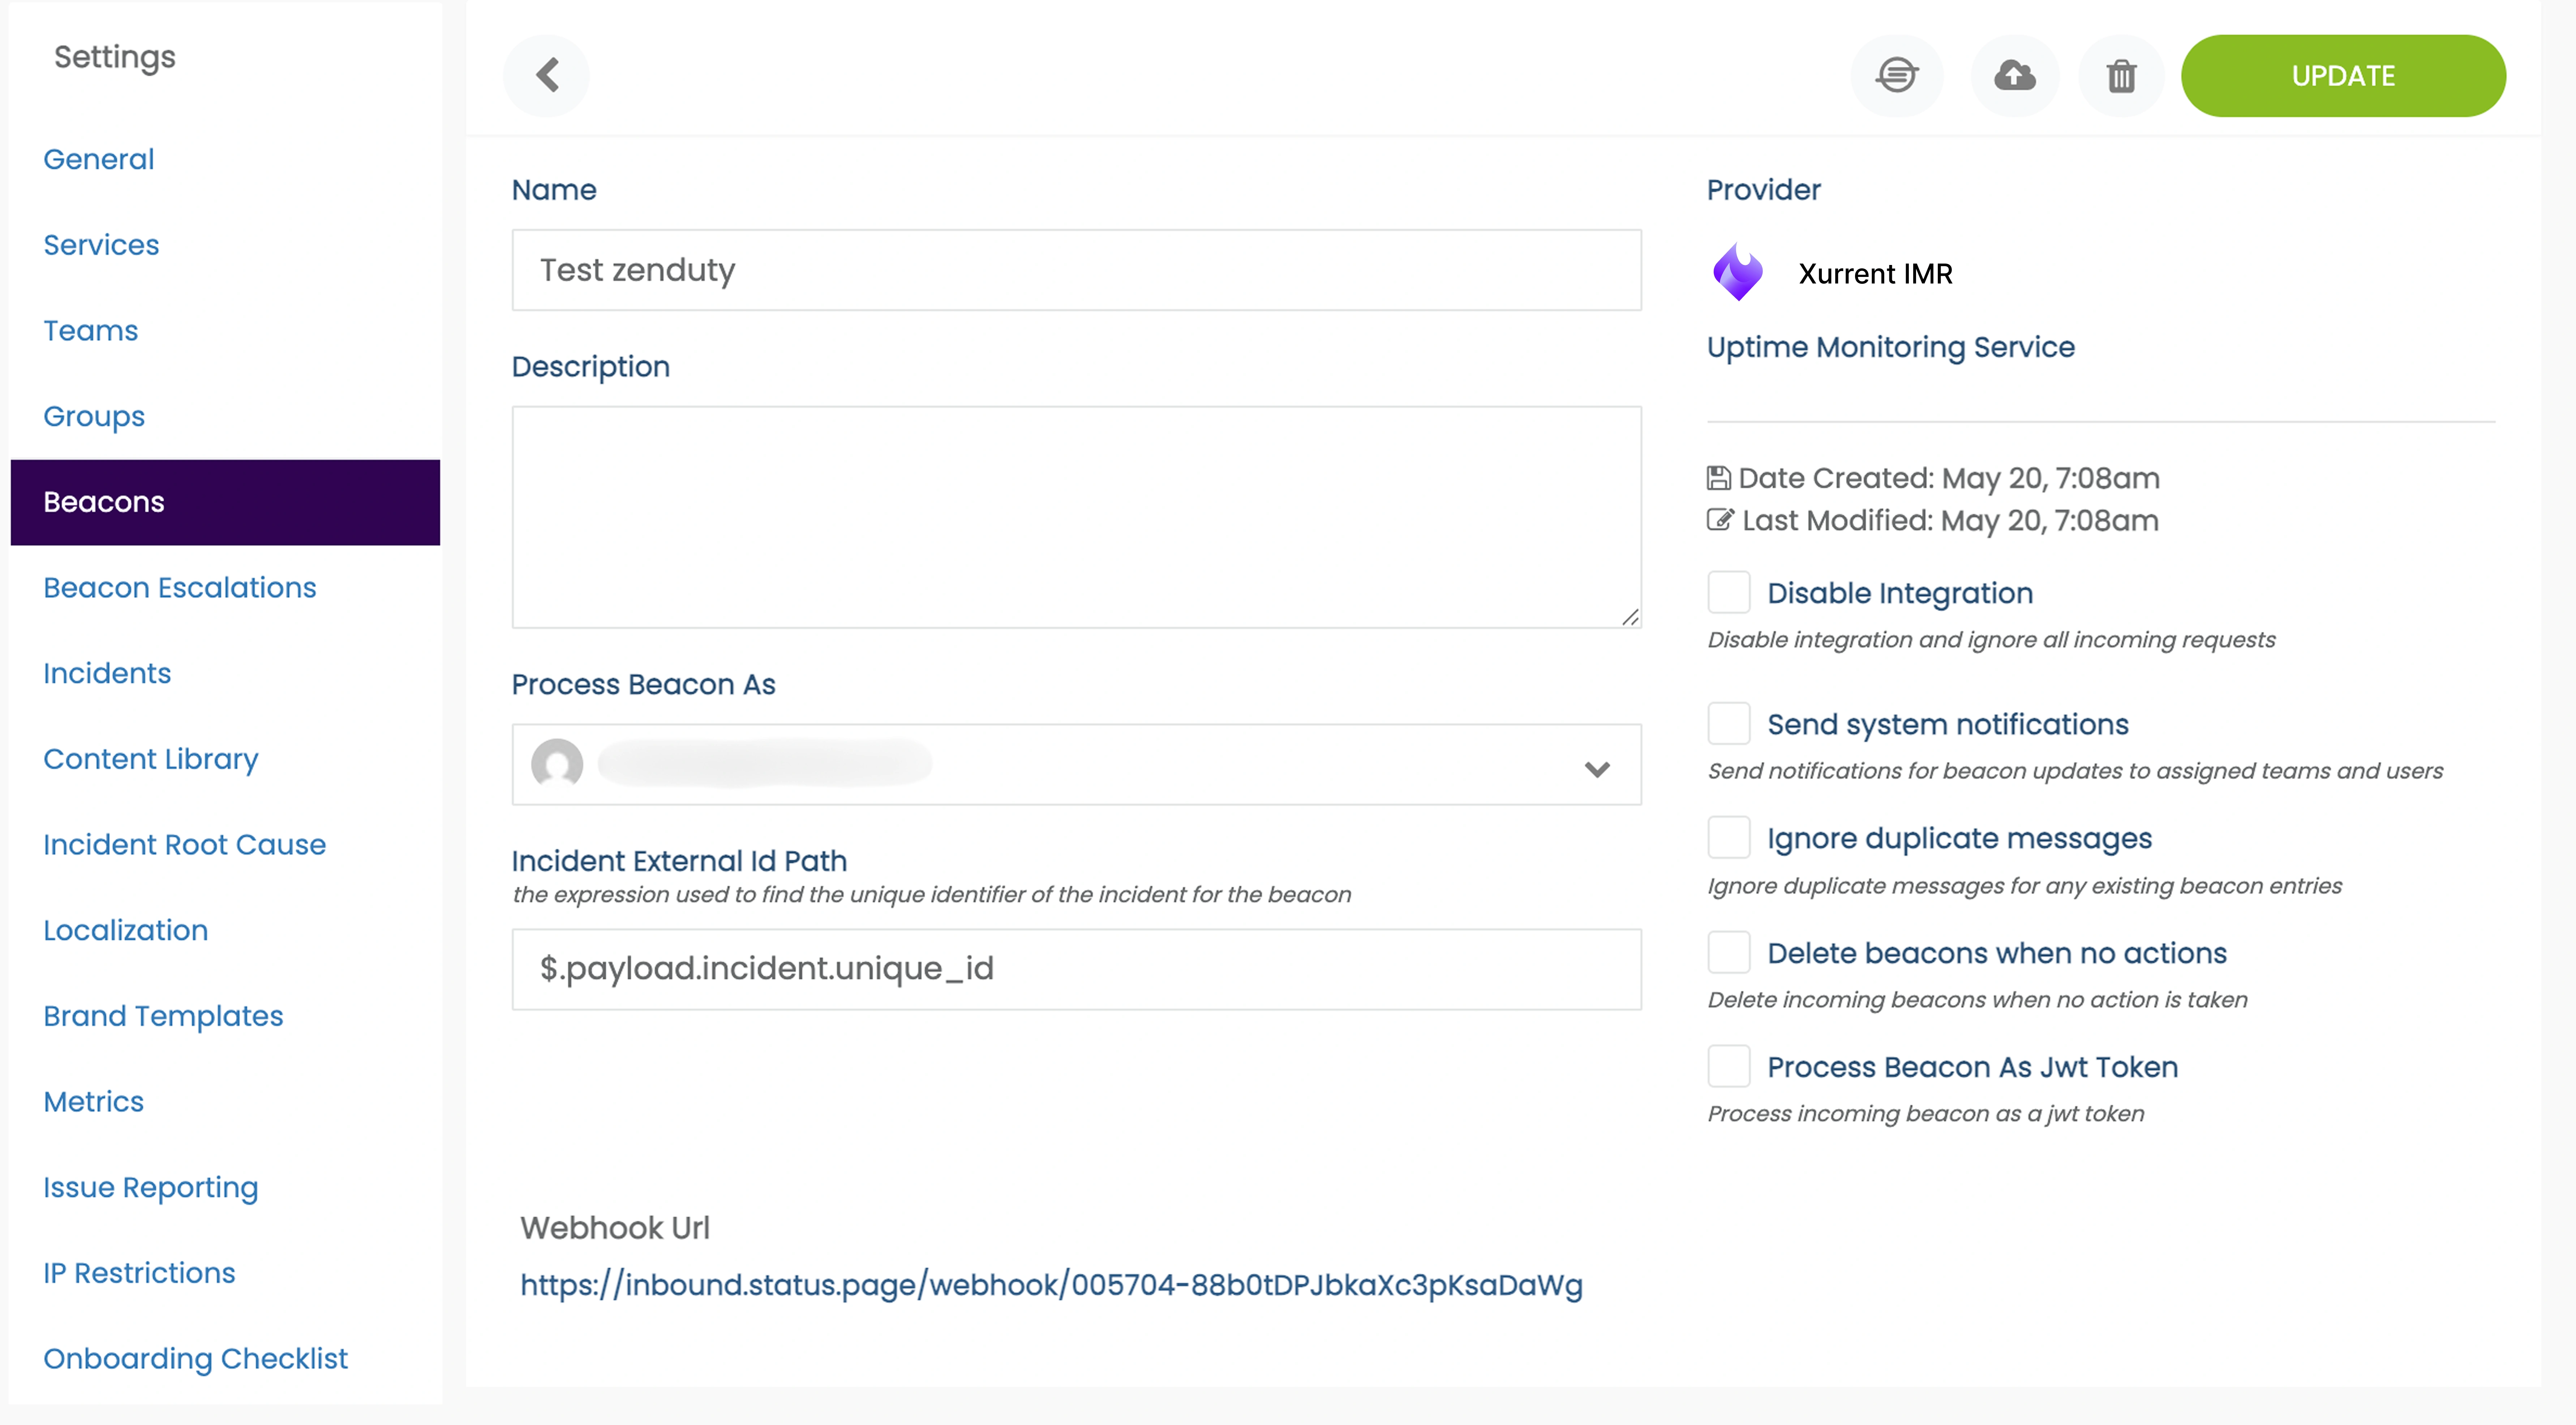Go to Incidents in settings sidebar

(x=107, y=673)
